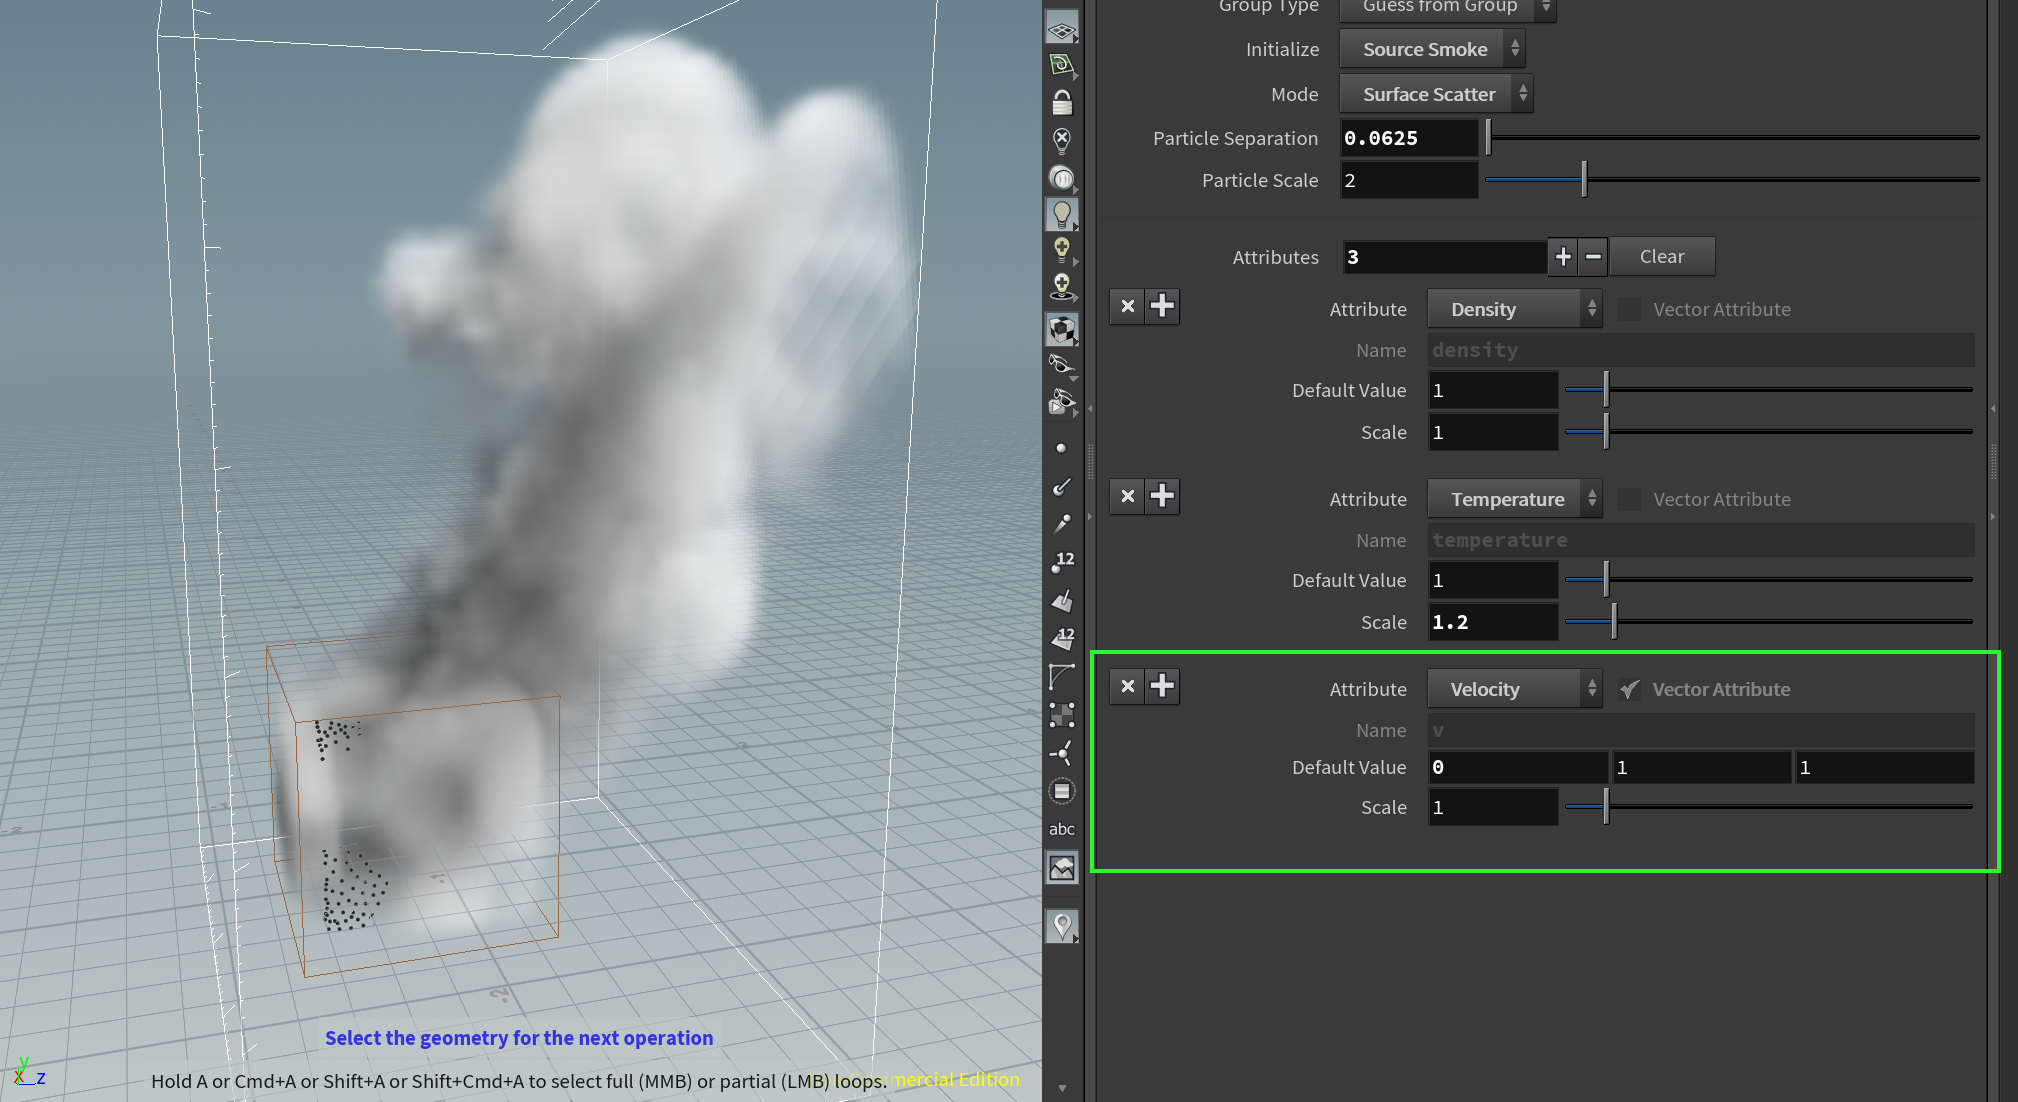Click the plus stepper beside the Attributes count
The image size is (2018, 1102).
[x=1562, y=256]
